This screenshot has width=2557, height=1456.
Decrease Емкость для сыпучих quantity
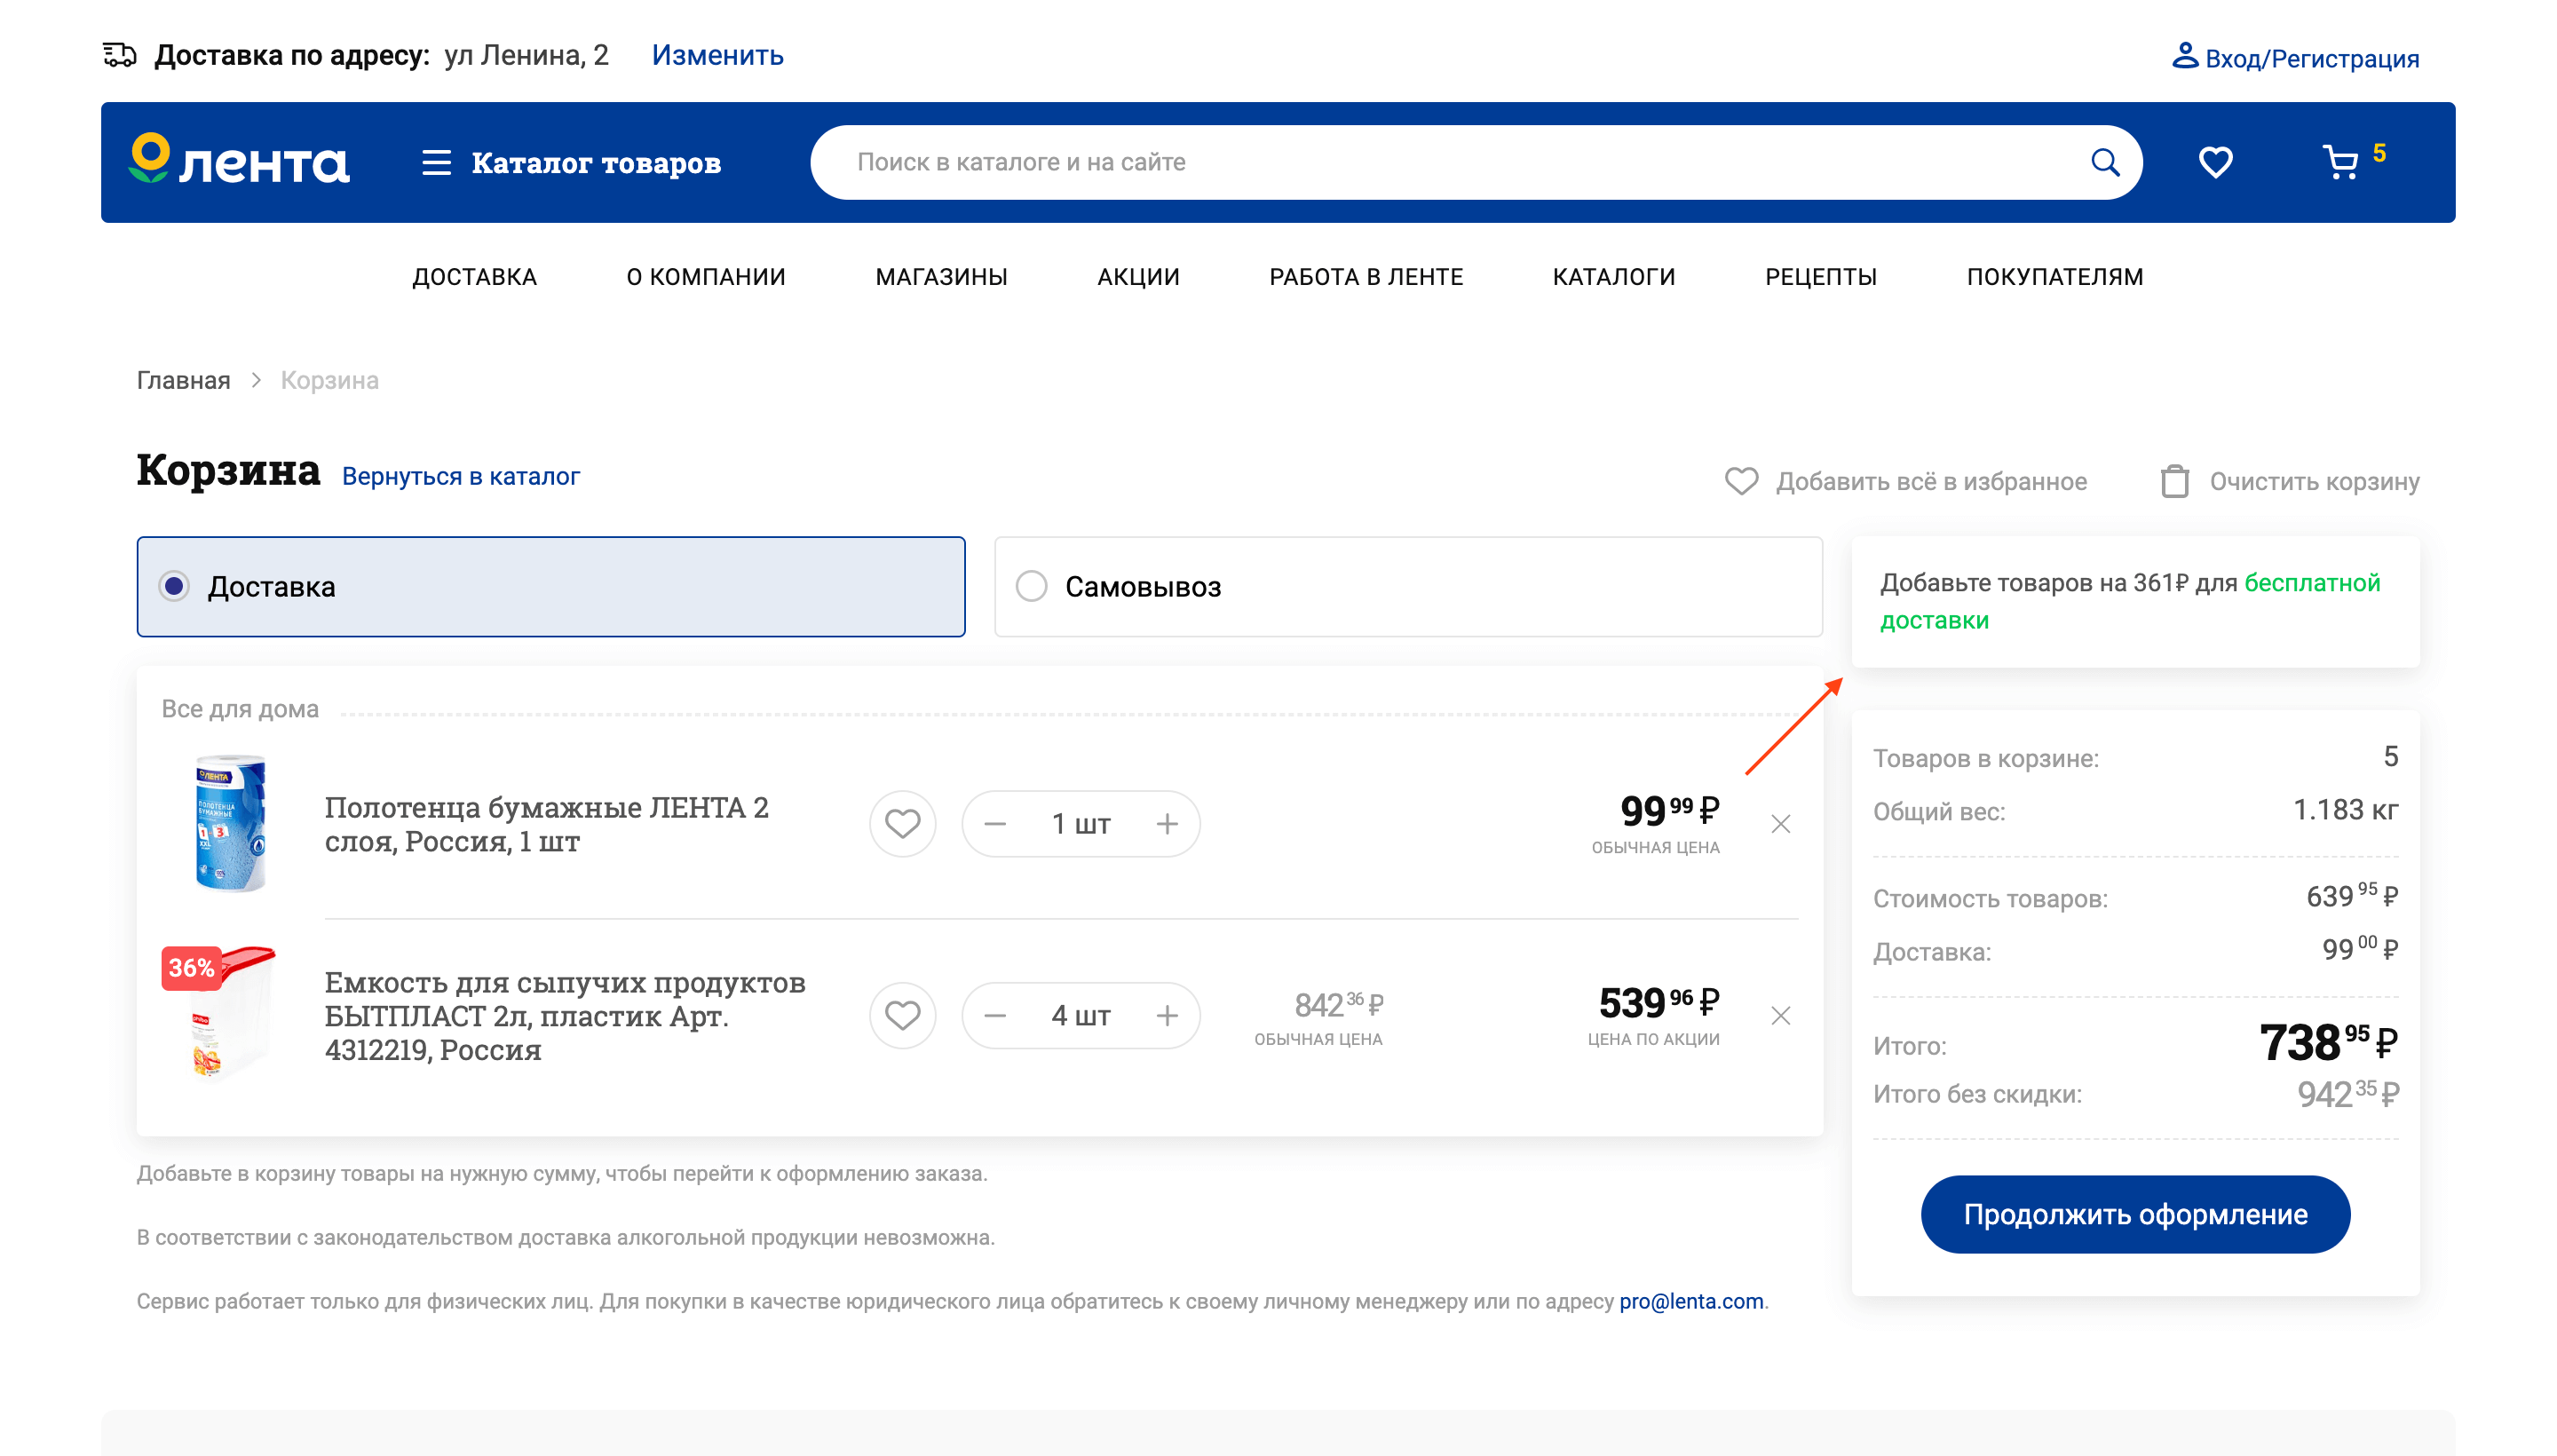point(994,1016)
